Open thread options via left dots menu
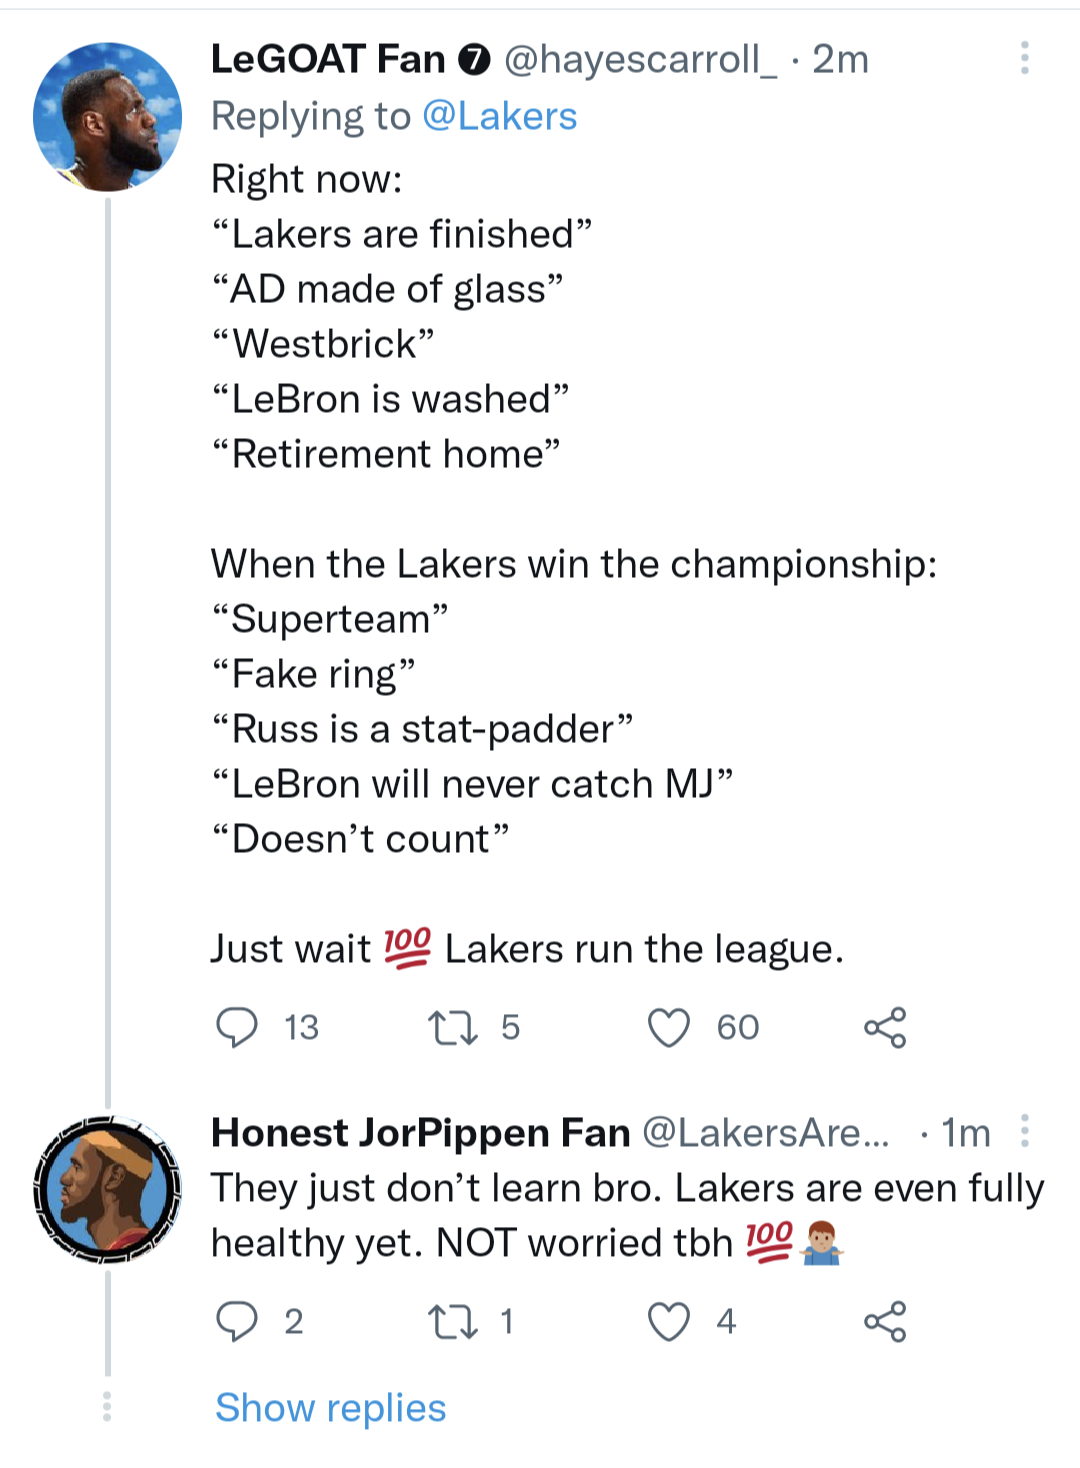 [107, 1406]
